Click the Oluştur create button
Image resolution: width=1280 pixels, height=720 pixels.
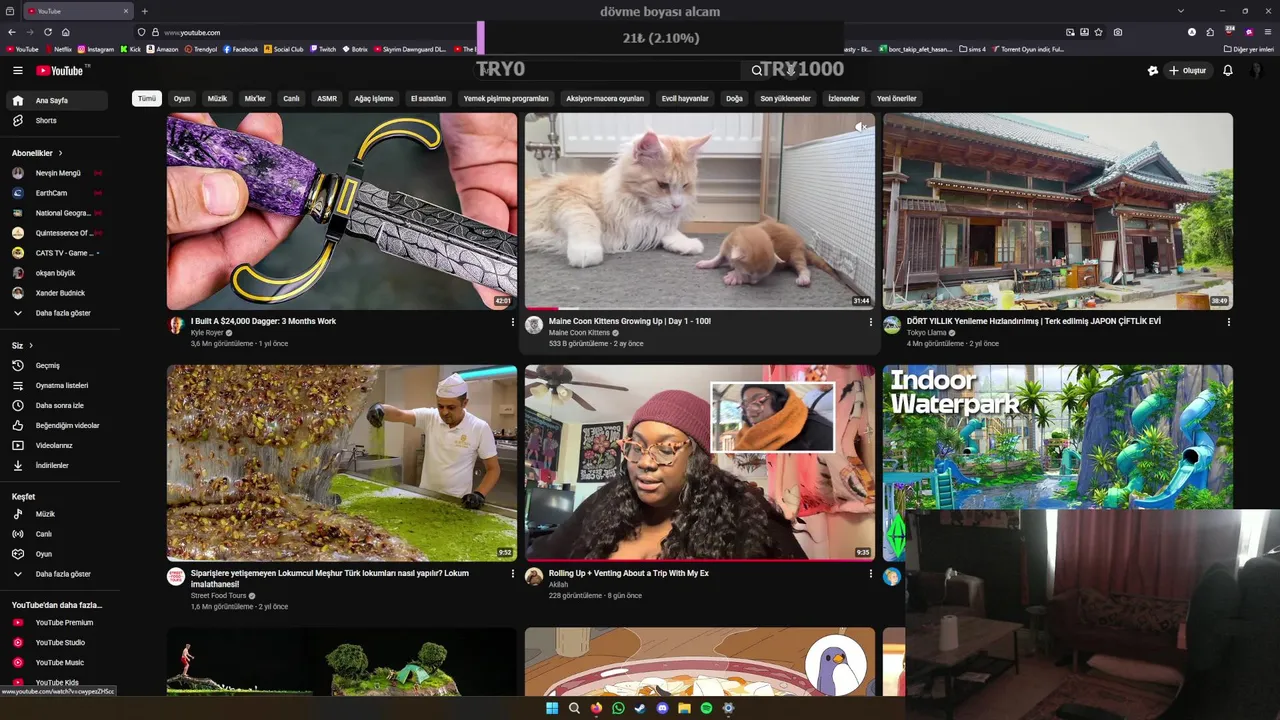click(1187, 70)
